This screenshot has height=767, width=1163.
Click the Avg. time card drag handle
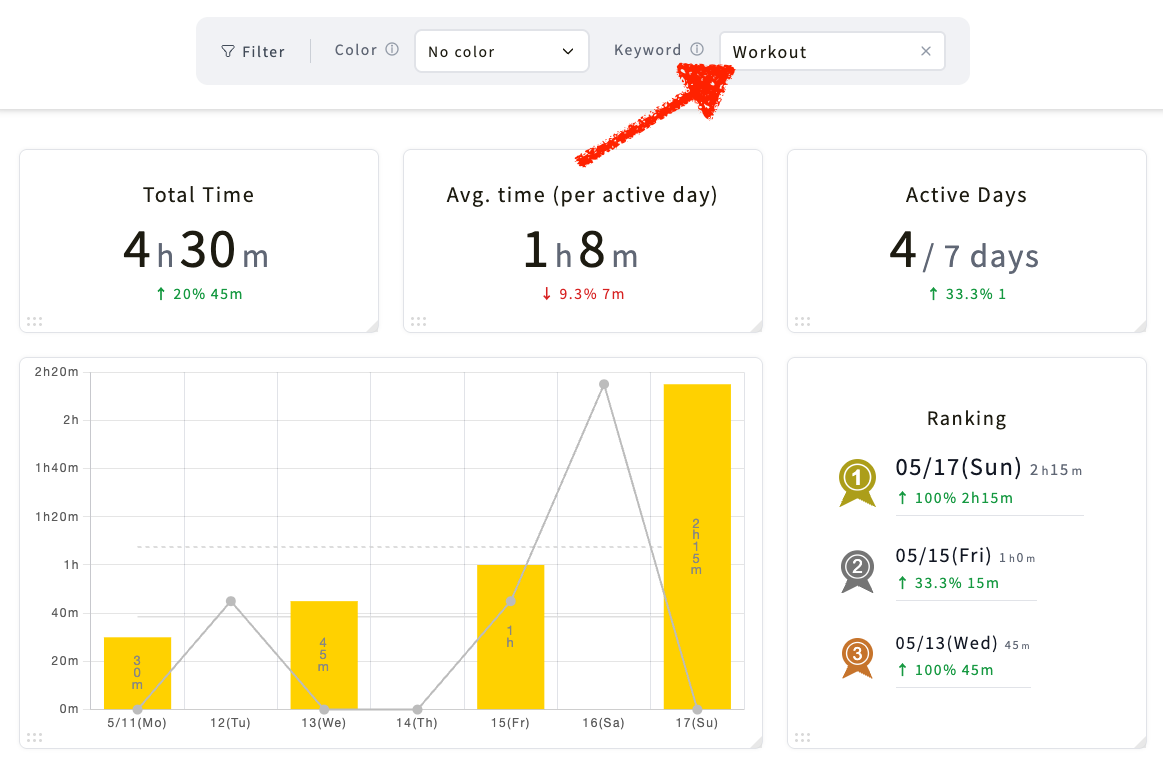point(418,321)
